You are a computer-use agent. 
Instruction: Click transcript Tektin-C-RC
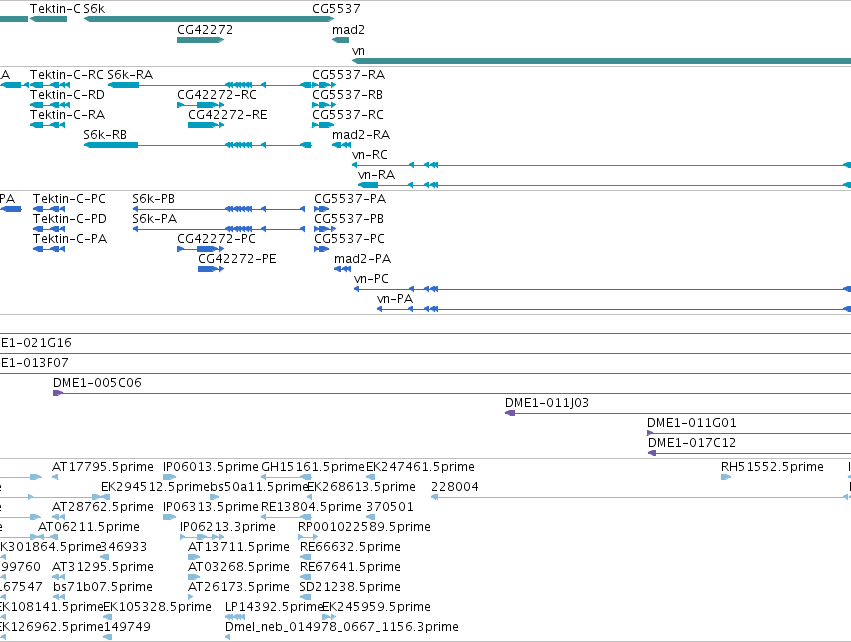click(x=50, y=85)
